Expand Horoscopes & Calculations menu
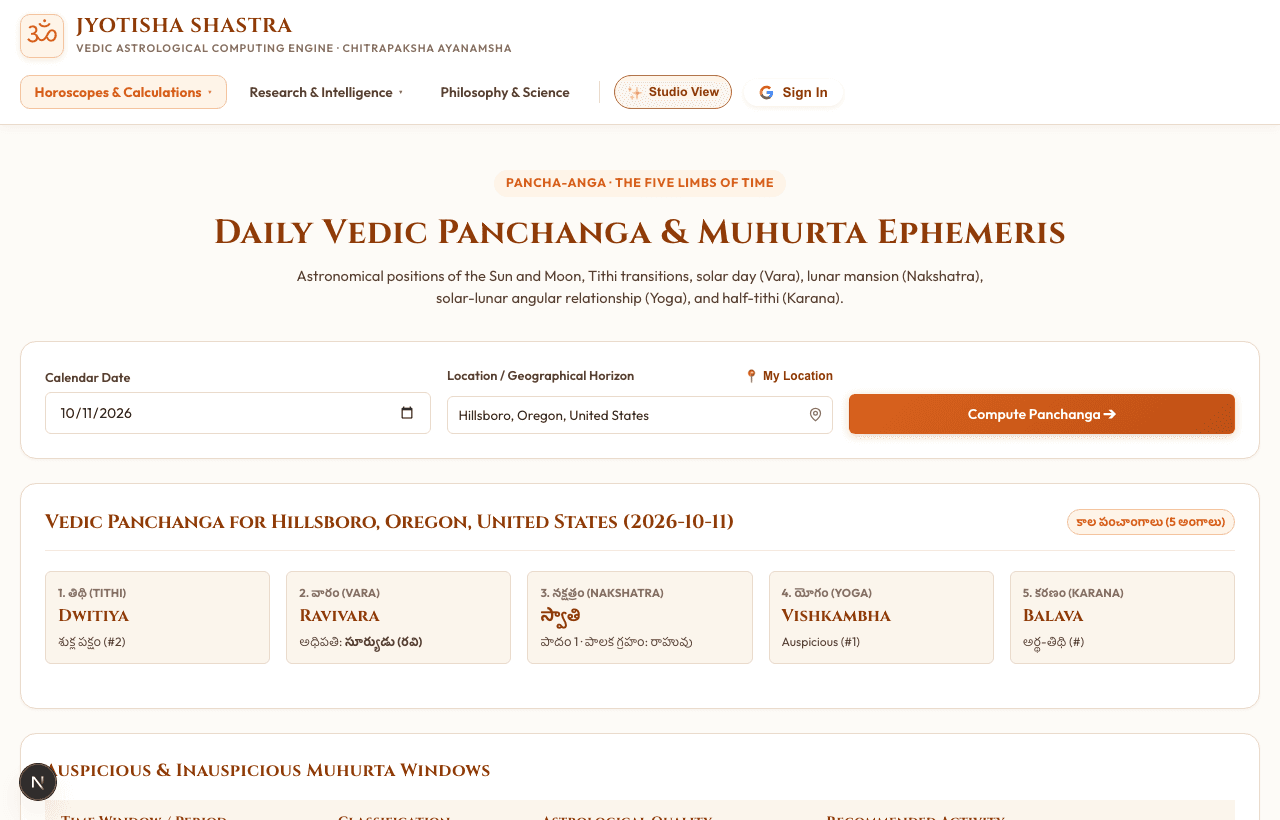Image resolution: width=1280 pixels, height=820 pixels. coord(123,92)
